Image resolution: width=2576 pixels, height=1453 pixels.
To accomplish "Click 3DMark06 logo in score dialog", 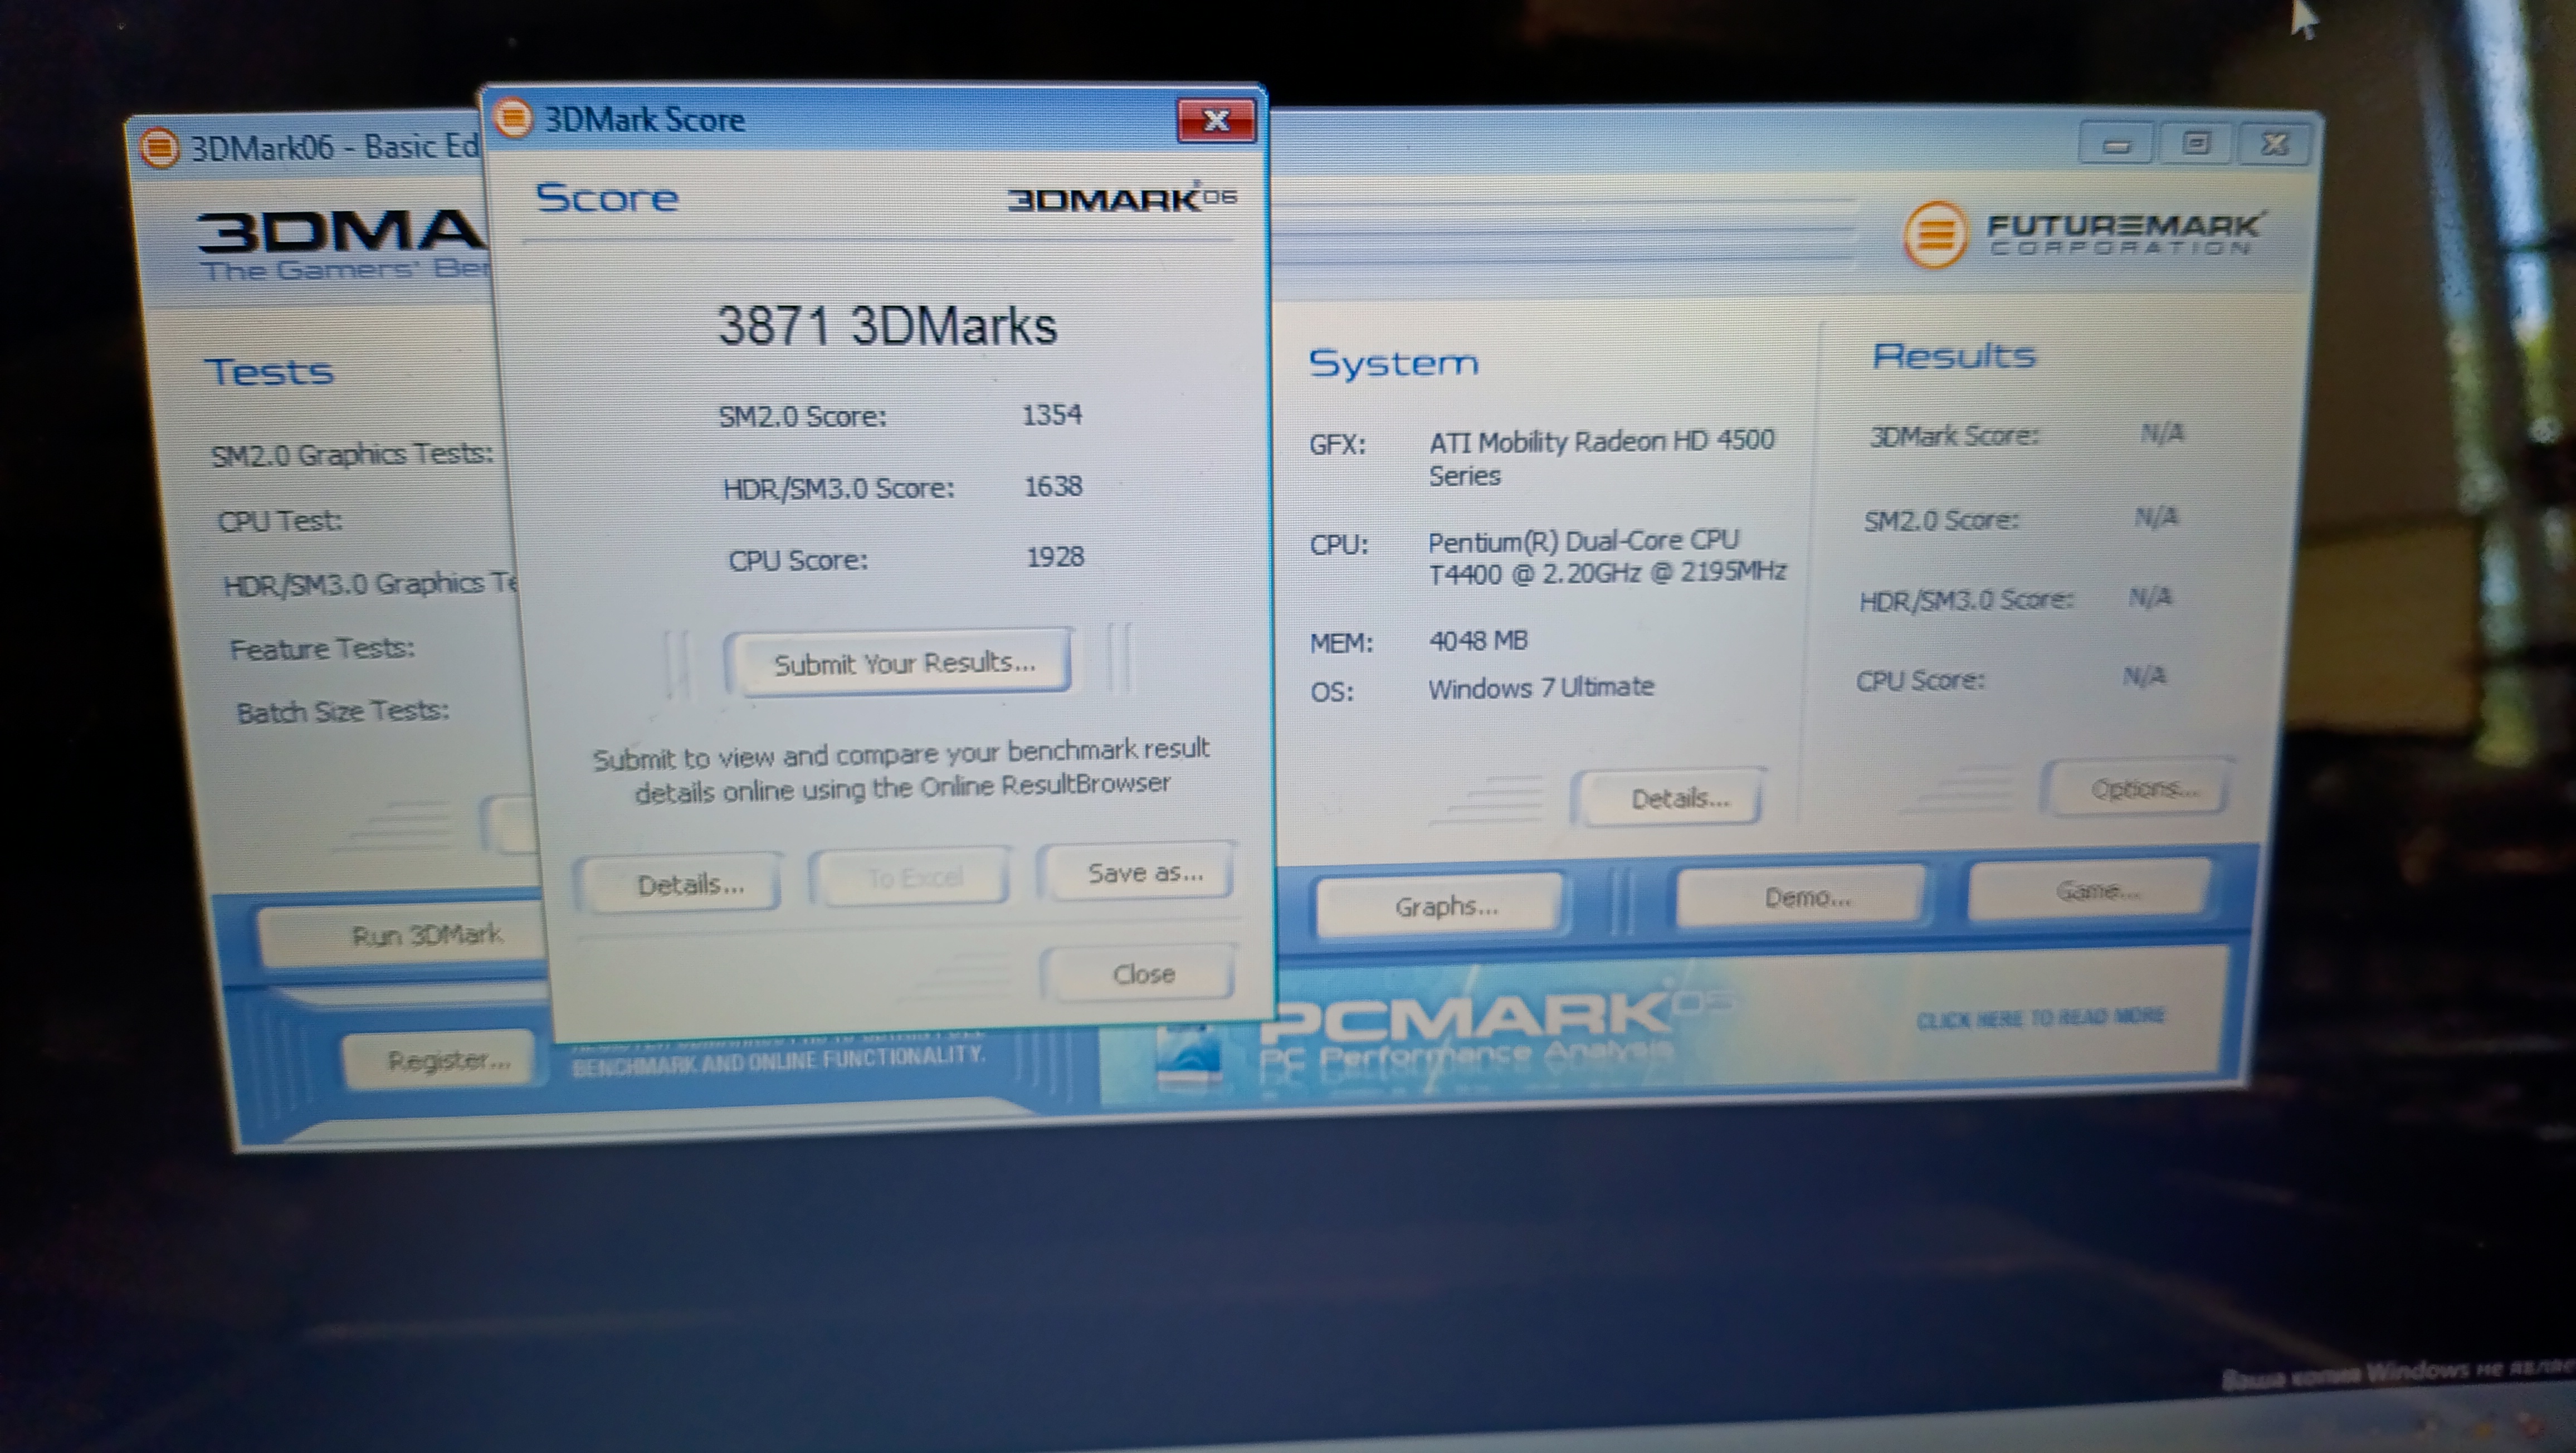I will pos(1122,198).
